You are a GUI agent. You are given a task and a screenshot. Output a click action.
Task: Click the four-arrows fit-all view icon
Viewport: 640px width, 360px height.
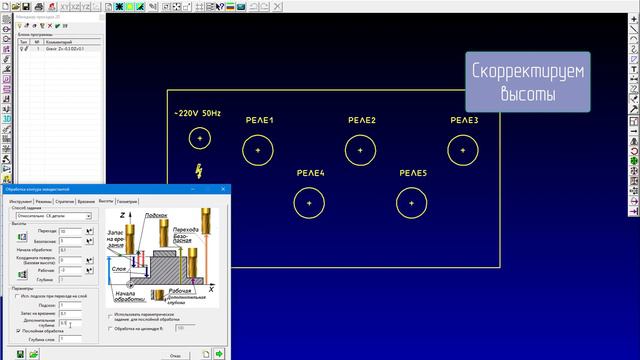pos(177,7)
